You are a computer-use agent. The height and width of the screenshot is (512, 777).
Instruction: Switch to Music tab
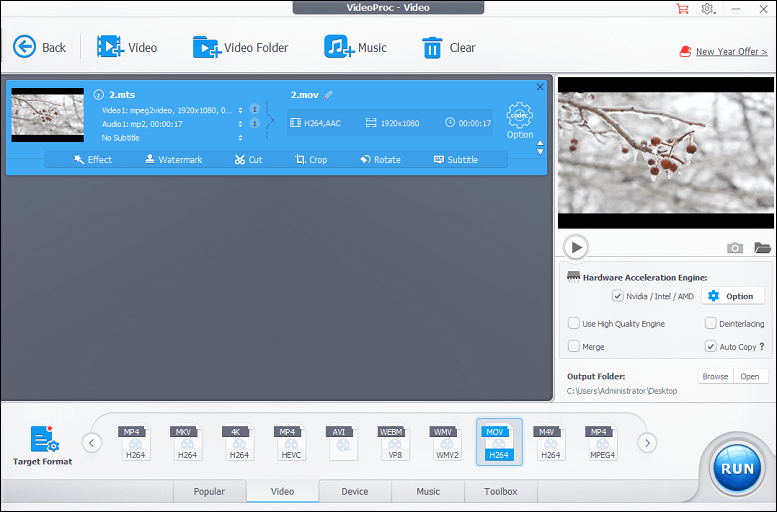428,491
